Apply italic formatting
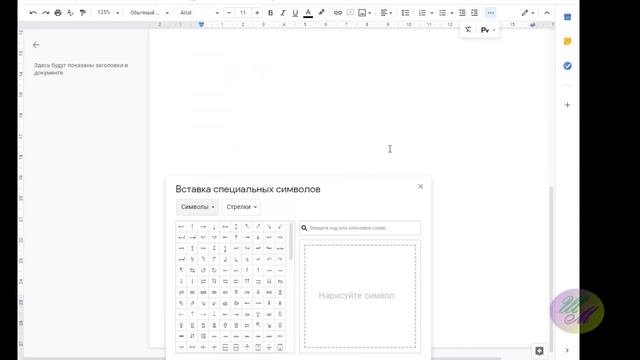The width and height of the screenshot is (640, 360). [x=282, y=13]
